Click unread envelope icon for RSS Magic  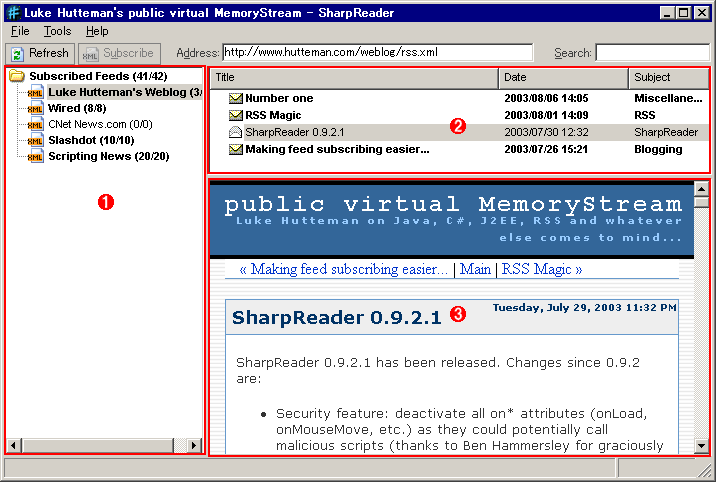pyautogui.click(x=236, y=115)
